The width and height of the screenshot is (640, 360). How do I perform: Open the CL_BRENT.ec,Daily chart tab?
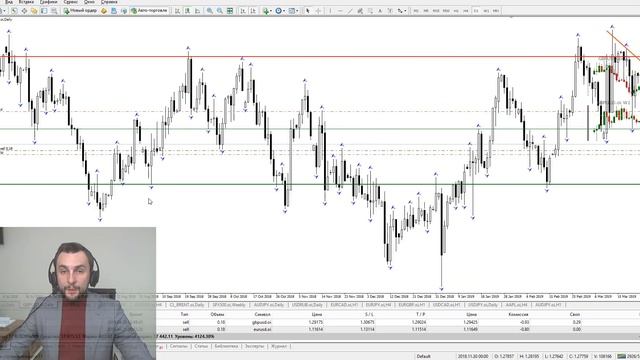point(187,305)
